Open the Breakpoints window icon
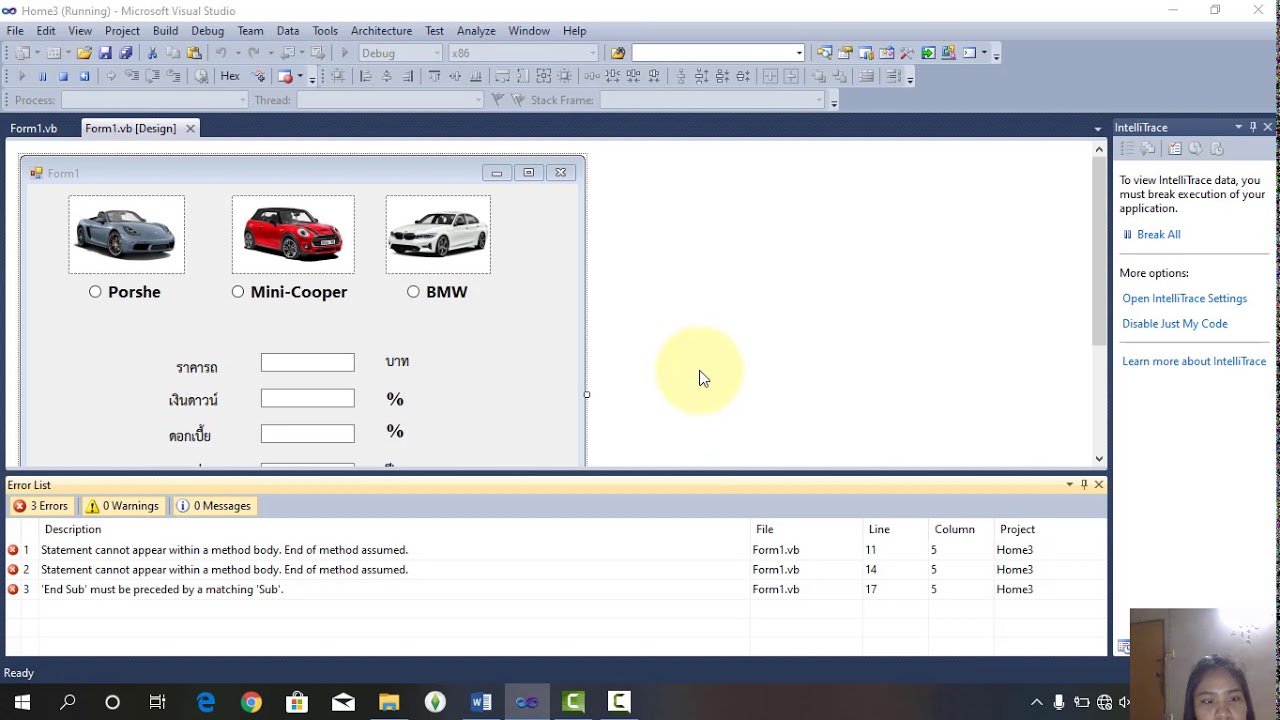 coord(285,77)
